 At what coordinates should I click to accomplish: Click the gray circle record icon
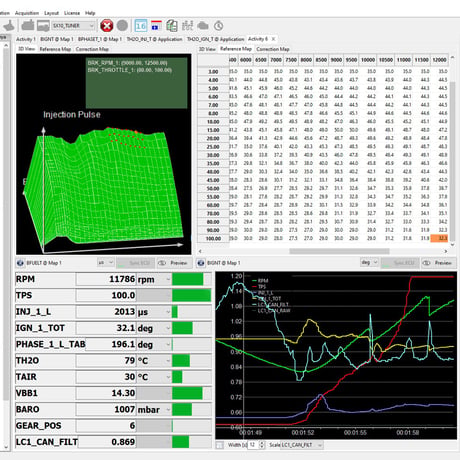pos(122,26)
